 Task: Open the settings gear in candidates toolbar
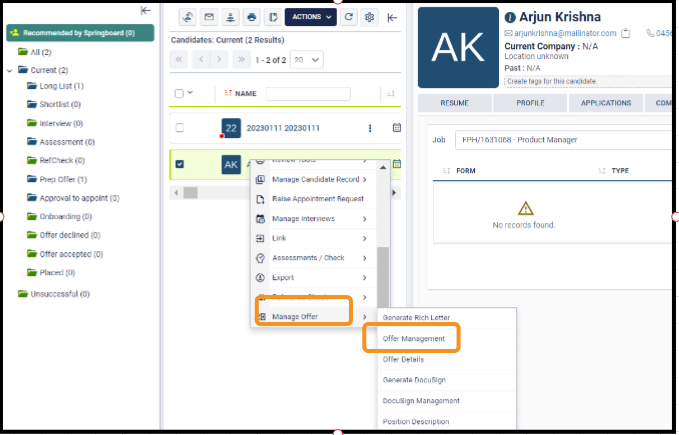tap(370, 17)
